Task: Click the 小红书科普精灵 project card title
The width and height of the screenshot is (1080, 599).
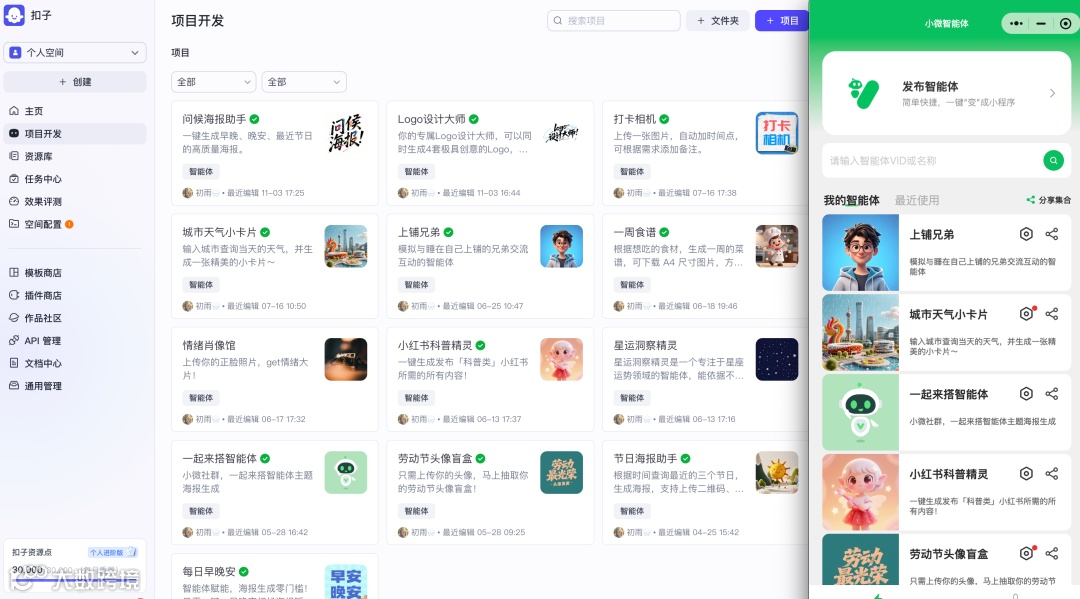Action: pyautogui.click(x=435, y=346)
